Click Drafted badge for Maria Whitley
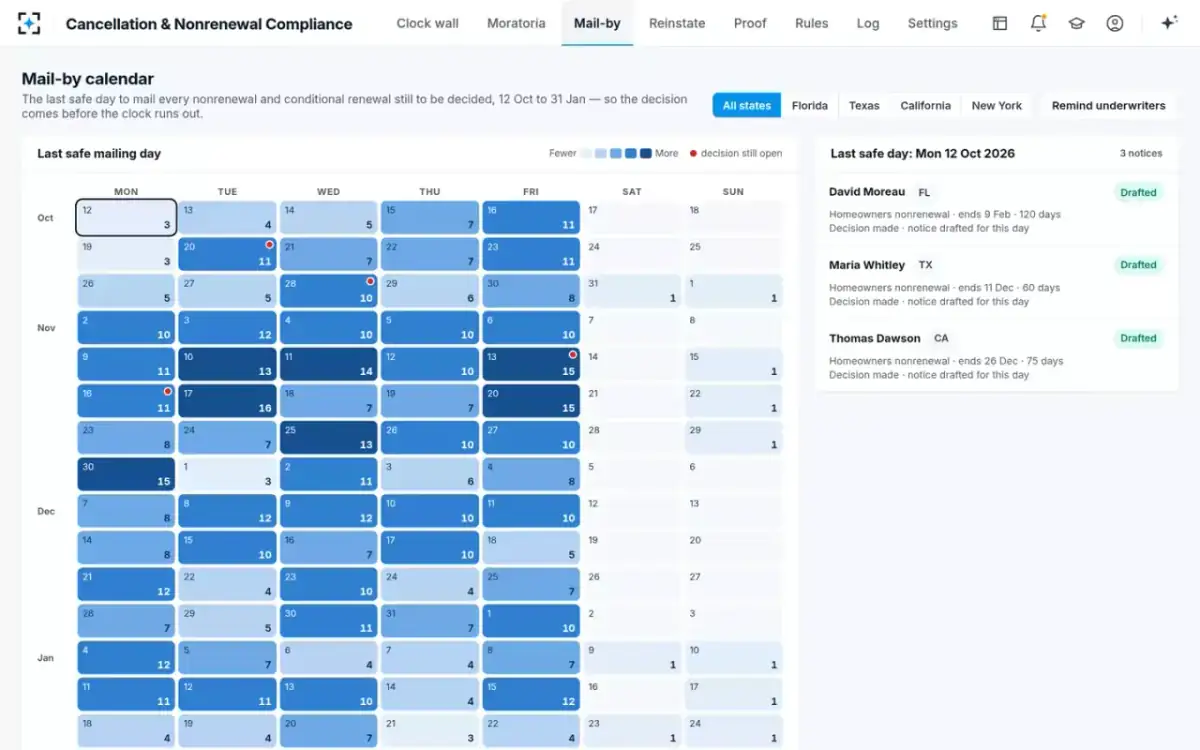 [1138, 265]
